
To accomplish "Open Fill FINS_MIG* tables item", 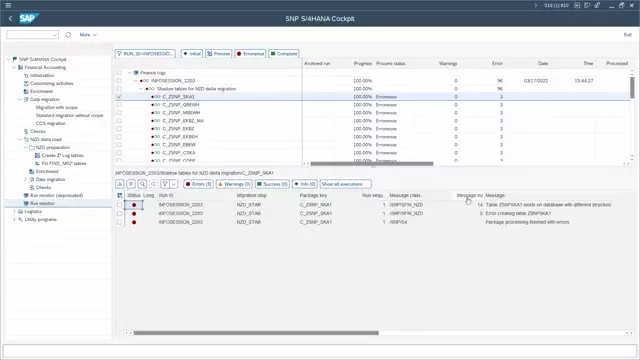I will pos(64,163).
